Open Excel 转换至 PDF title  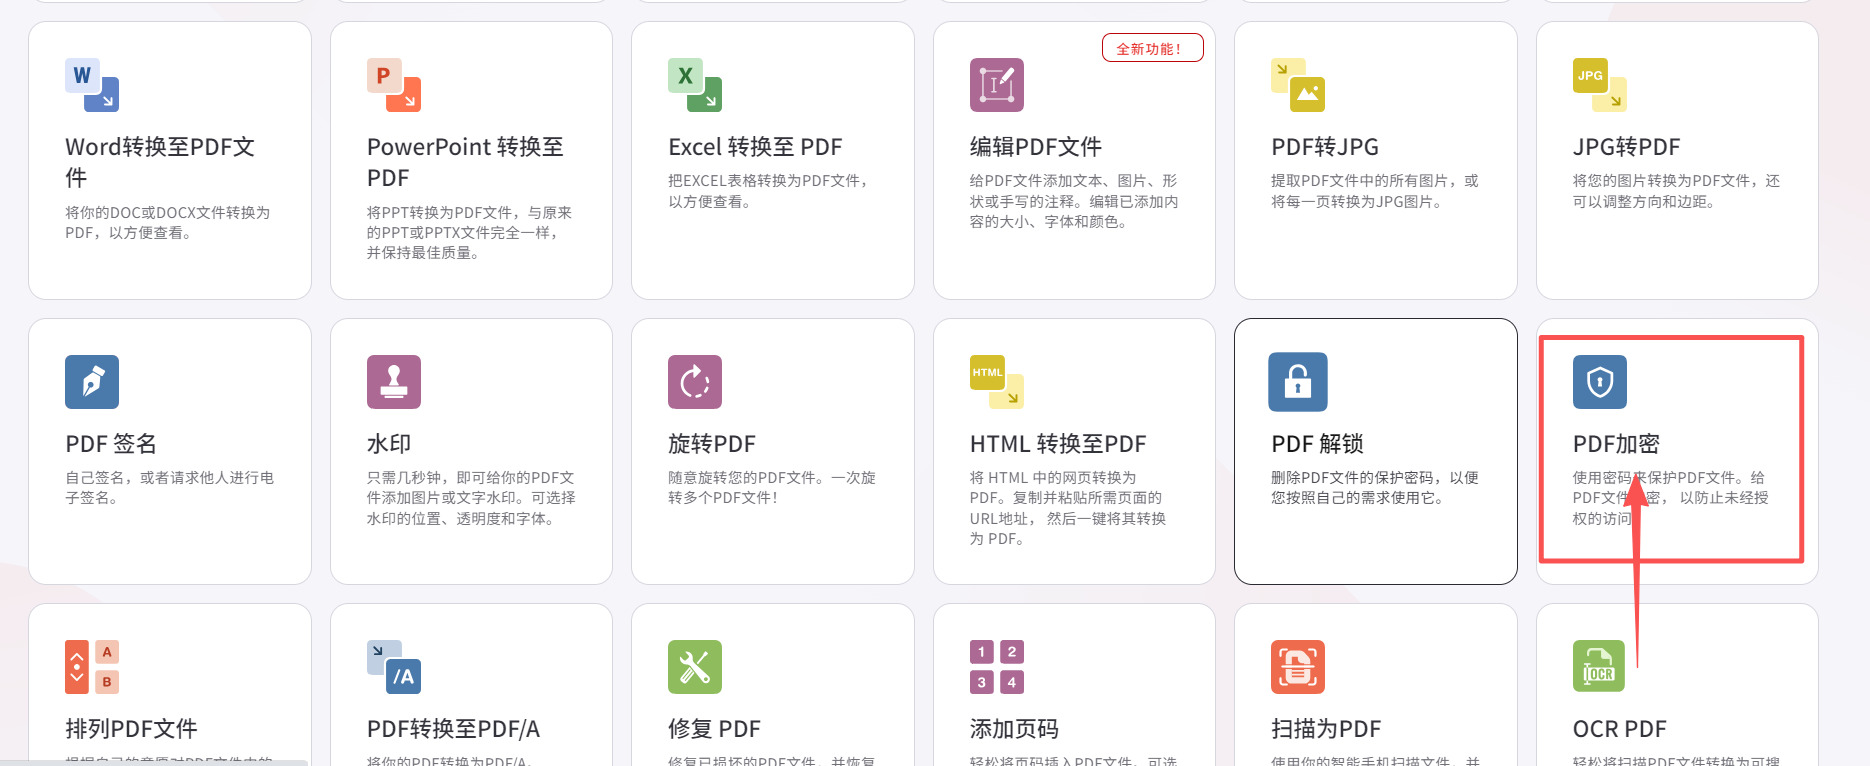(755, 147)
